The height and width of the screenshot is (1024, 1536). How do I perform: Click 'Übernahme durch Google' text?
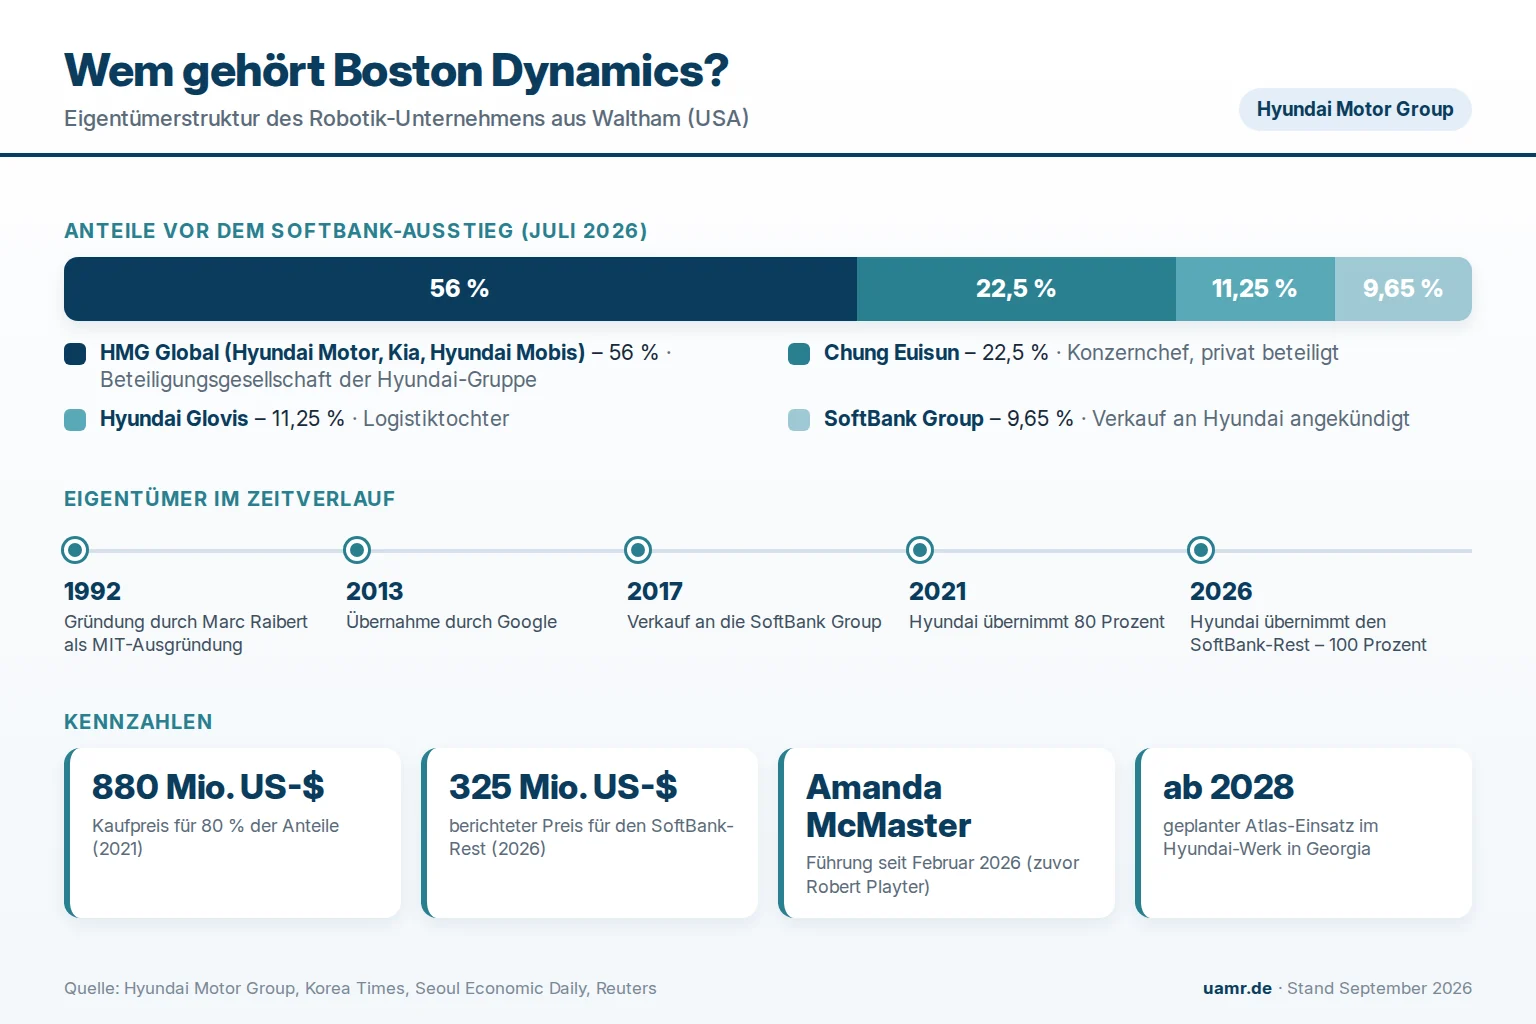pyautogui.click(x=451, y=622)
